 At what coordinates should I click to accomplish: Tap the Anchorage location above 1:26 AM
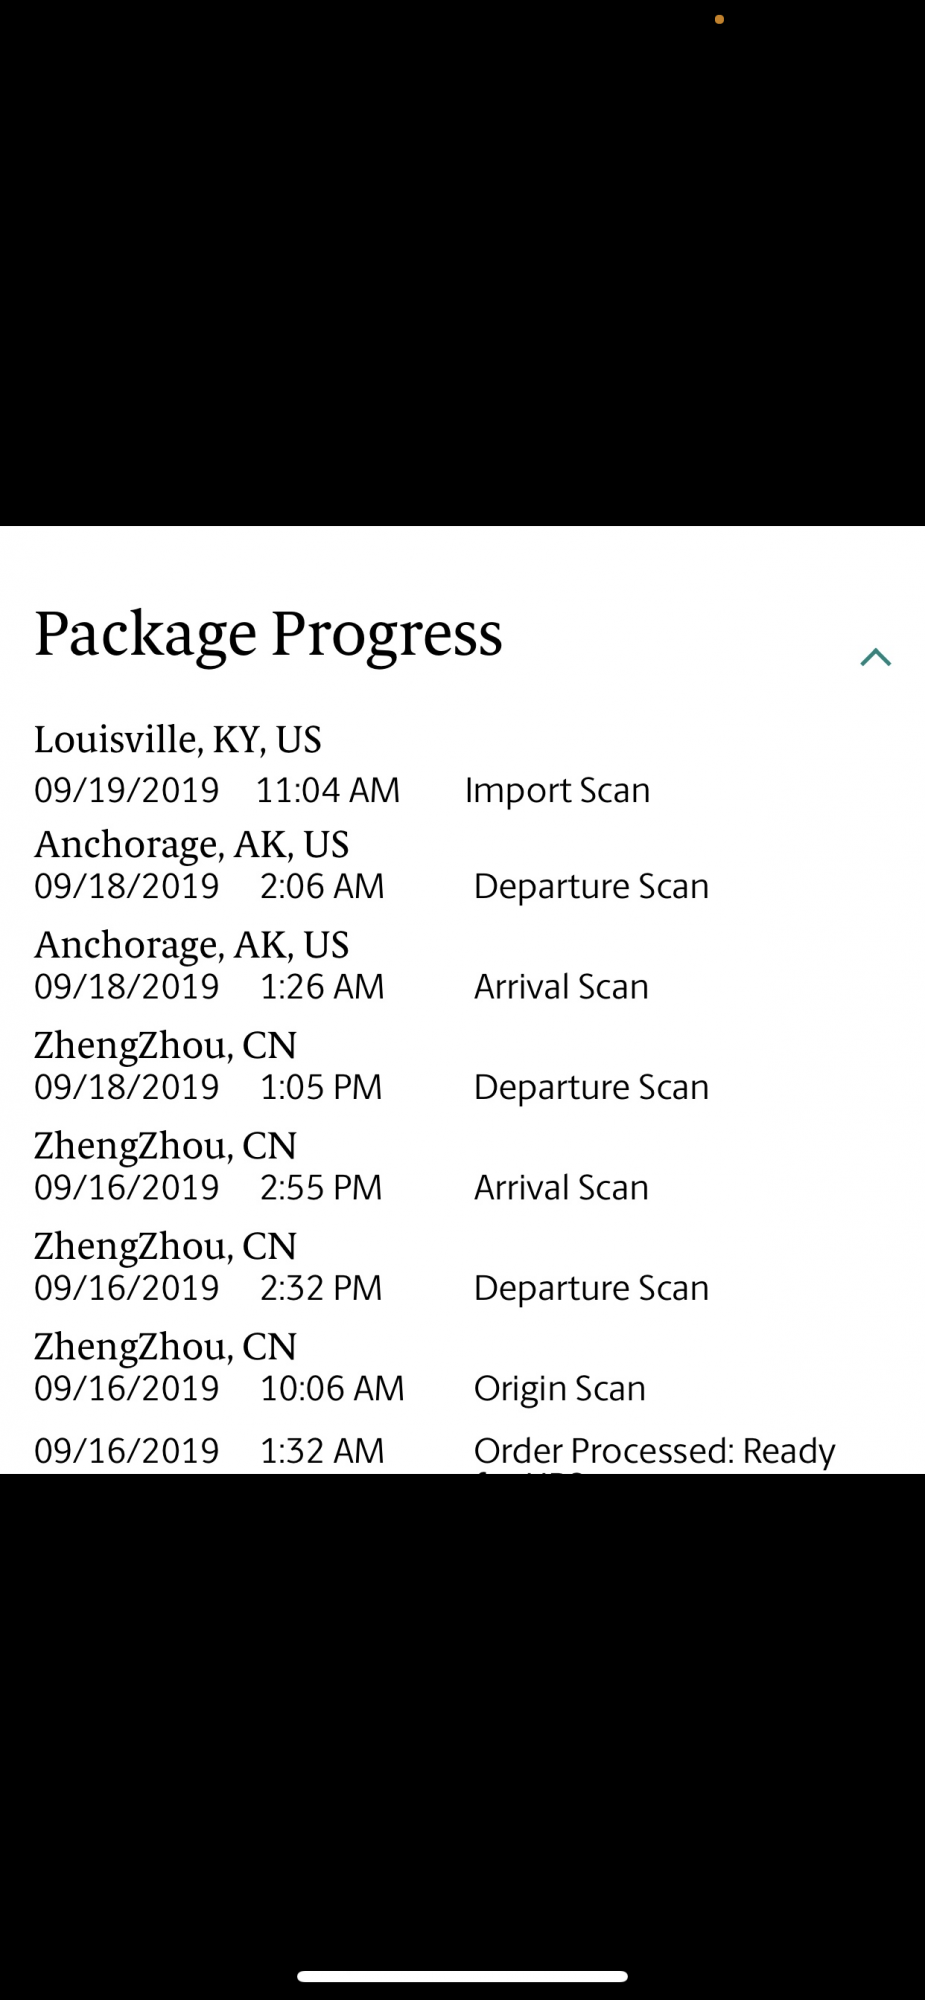point(192,945)
